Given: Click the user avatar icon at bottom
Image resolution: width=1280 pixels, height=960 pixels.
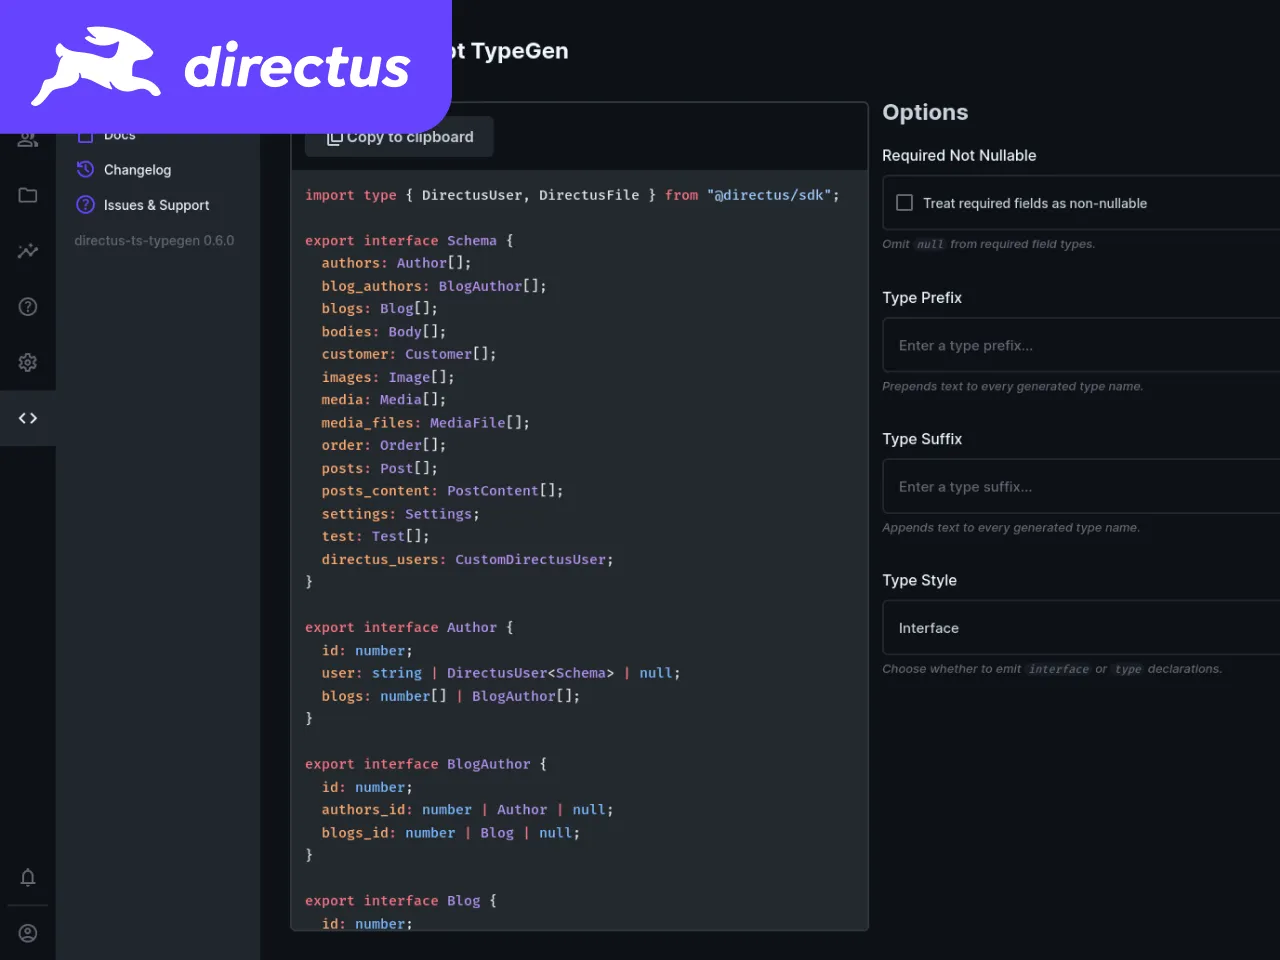Looking at the screenshot, I should [x=27, y=933].
